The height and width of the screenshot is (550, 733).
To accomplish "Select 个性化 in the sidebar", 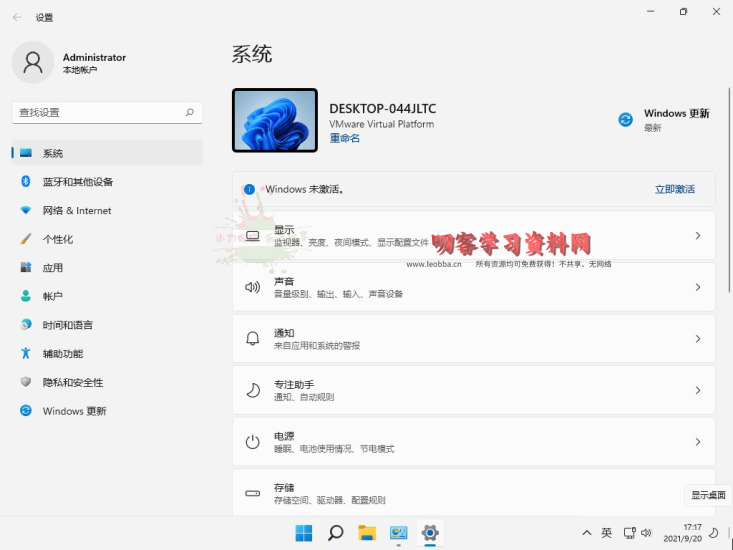I will [x=108, y=239].
